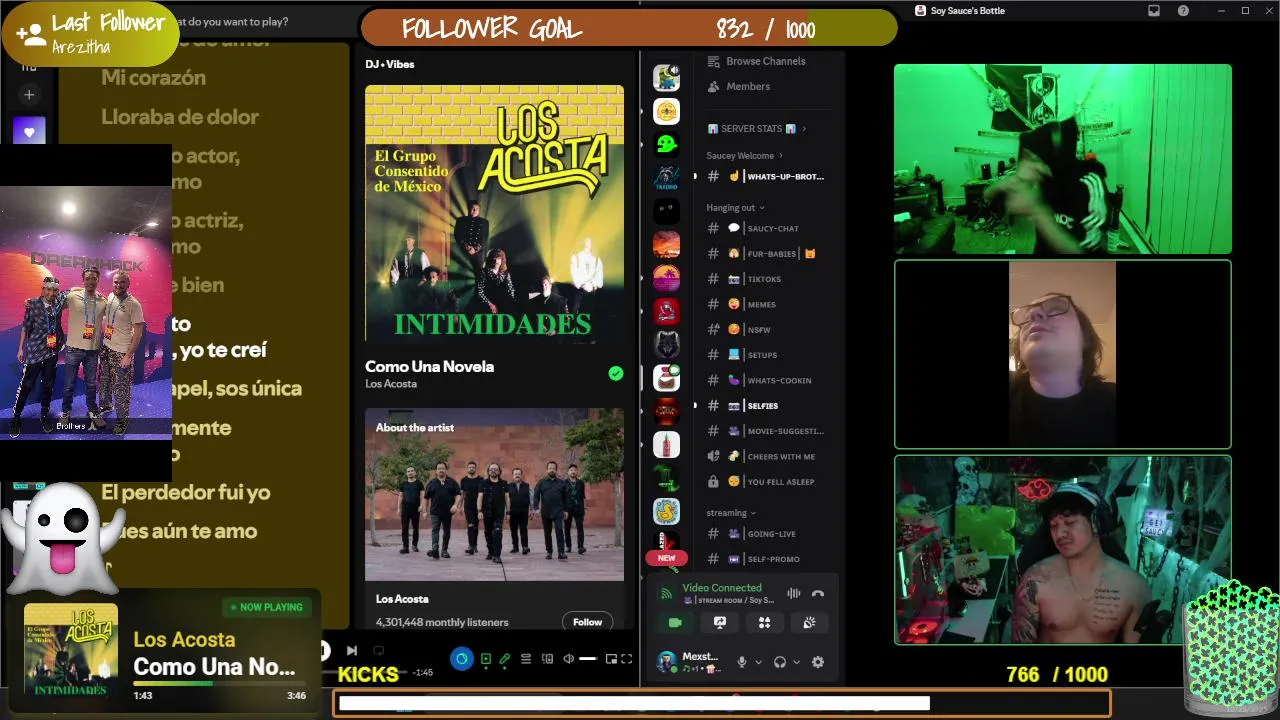The height and width of the screenshot is (720, 1280).
Task: Select the wolf server icon
Action: point(667,345)
